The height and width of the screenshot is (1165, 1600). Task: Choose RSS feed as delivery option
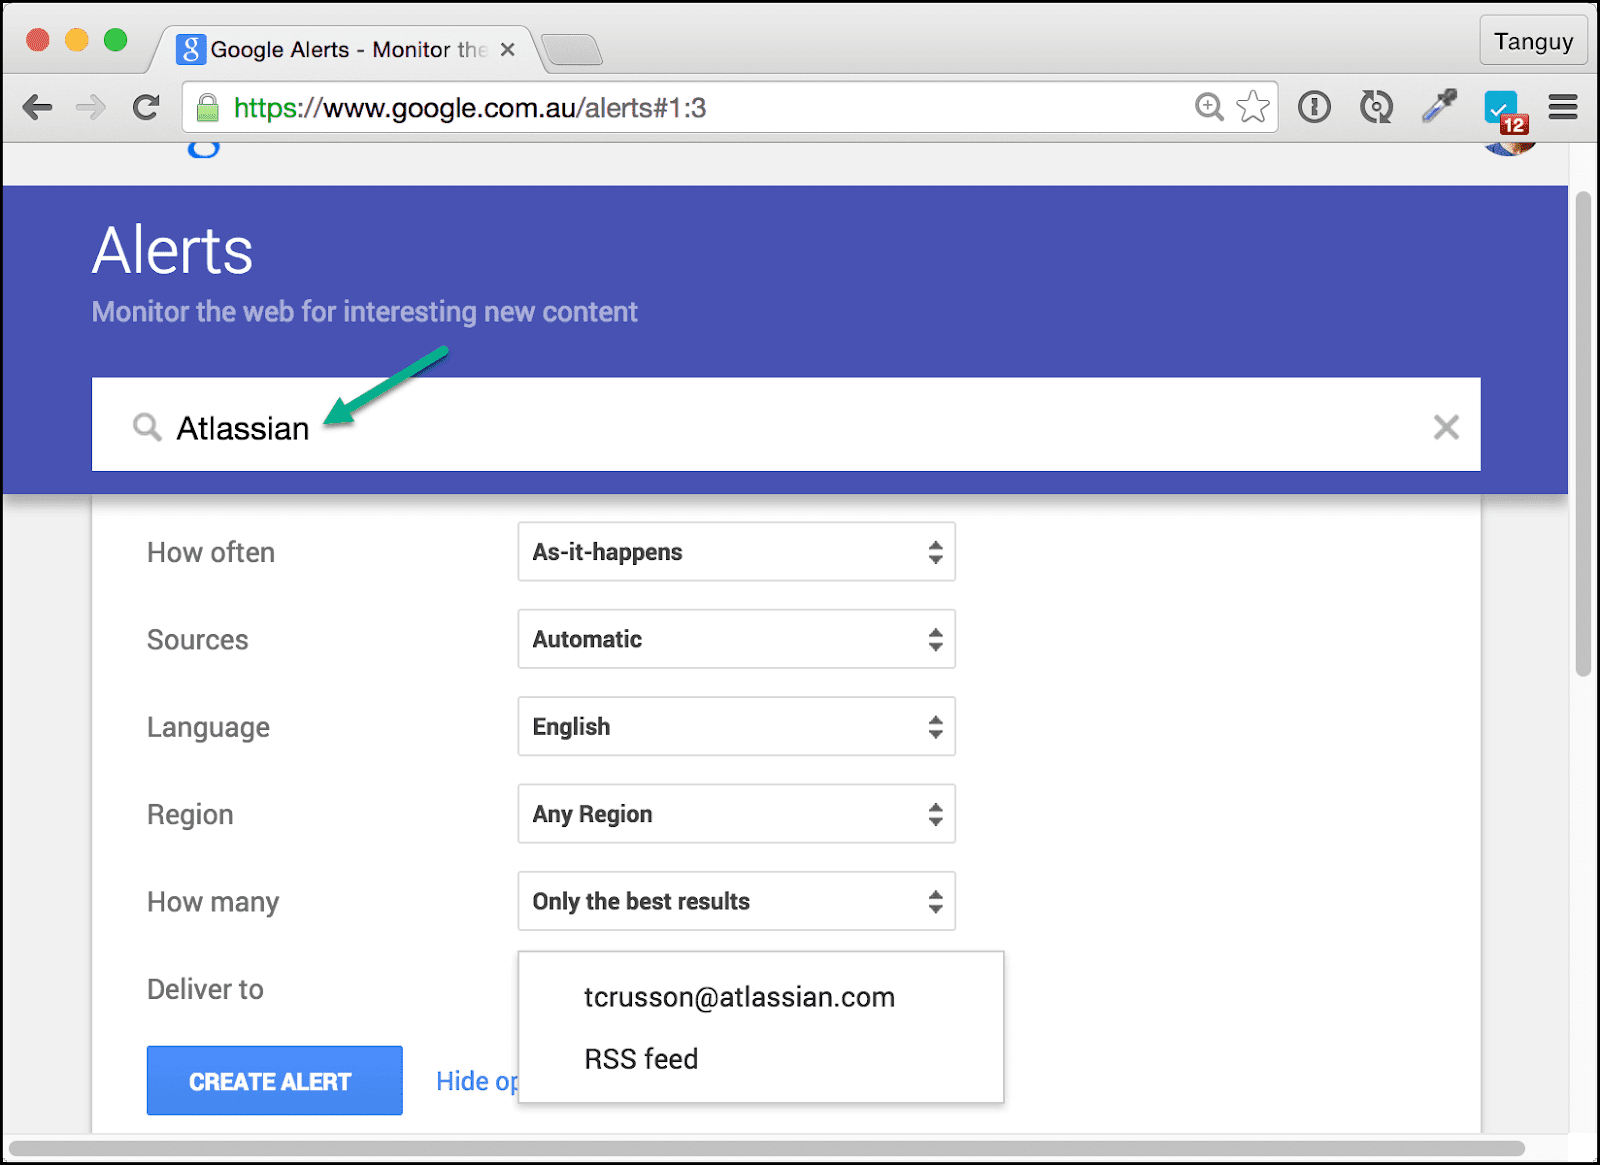point(641,1059)
